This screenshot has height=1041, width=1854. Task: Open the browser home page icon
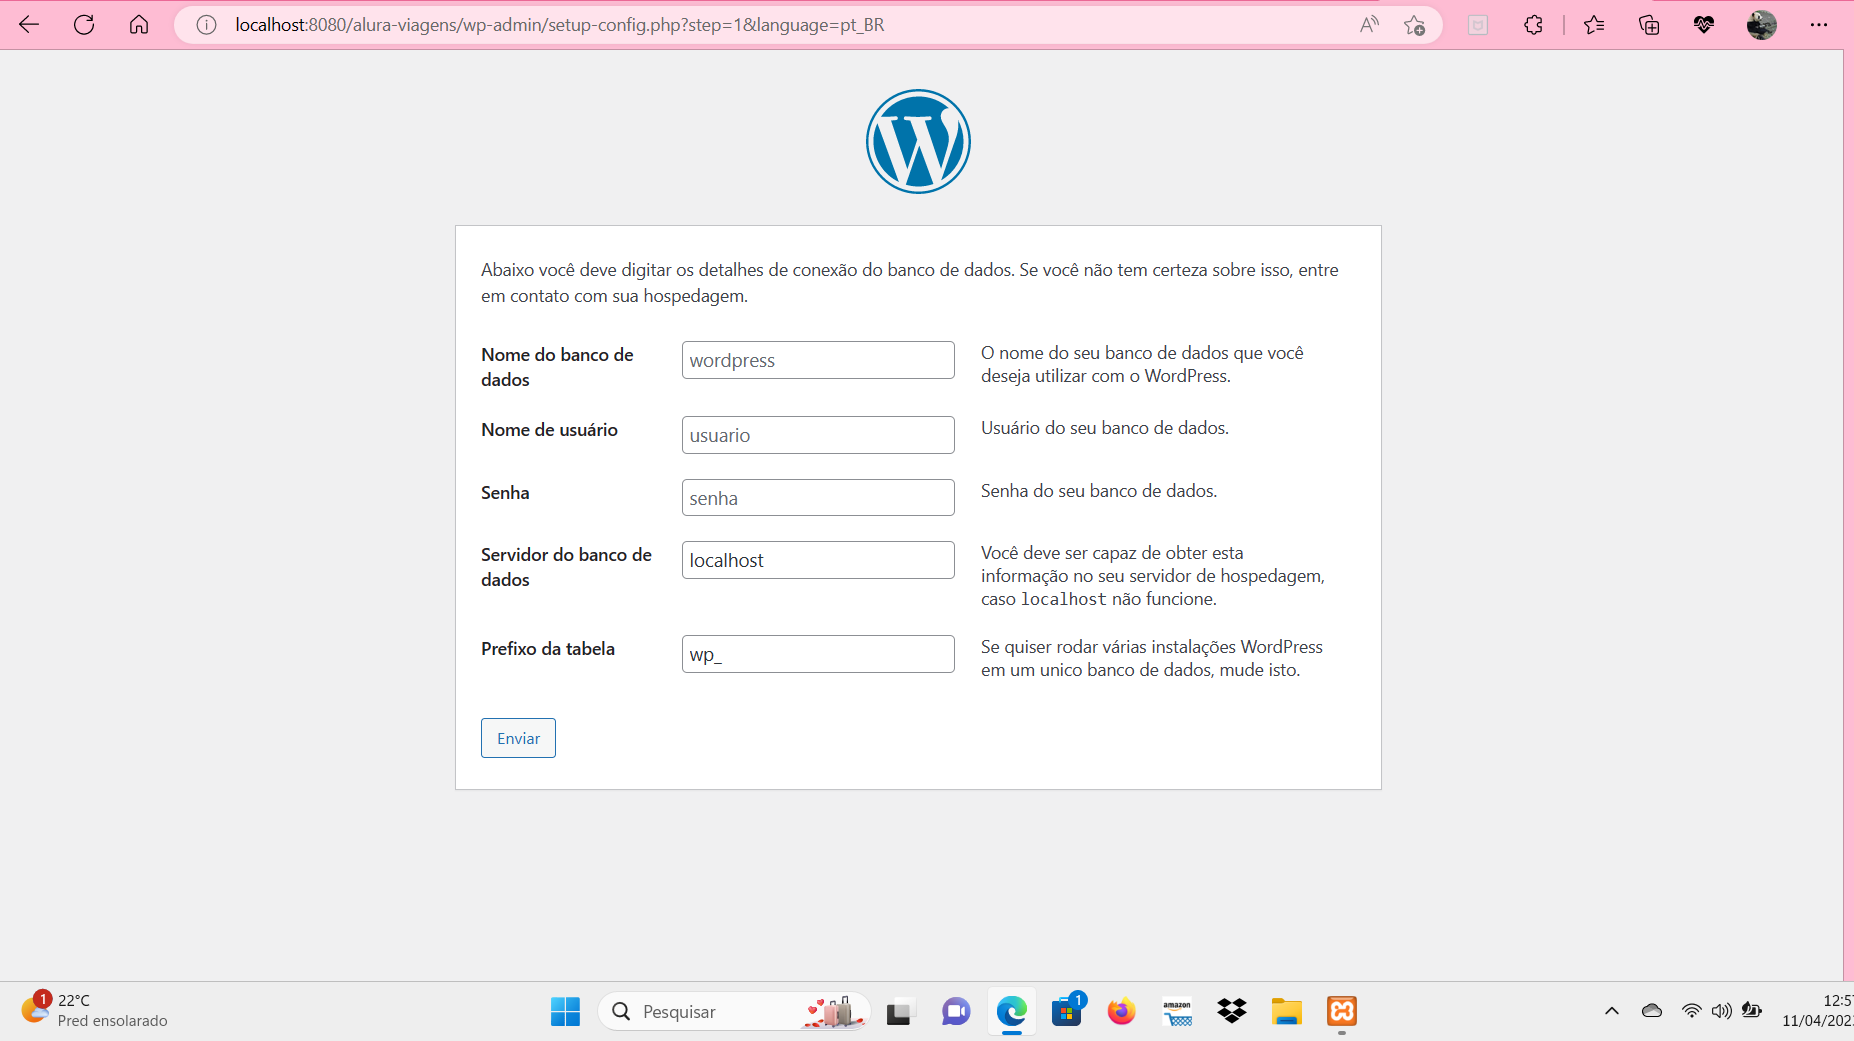click(139, 25)
